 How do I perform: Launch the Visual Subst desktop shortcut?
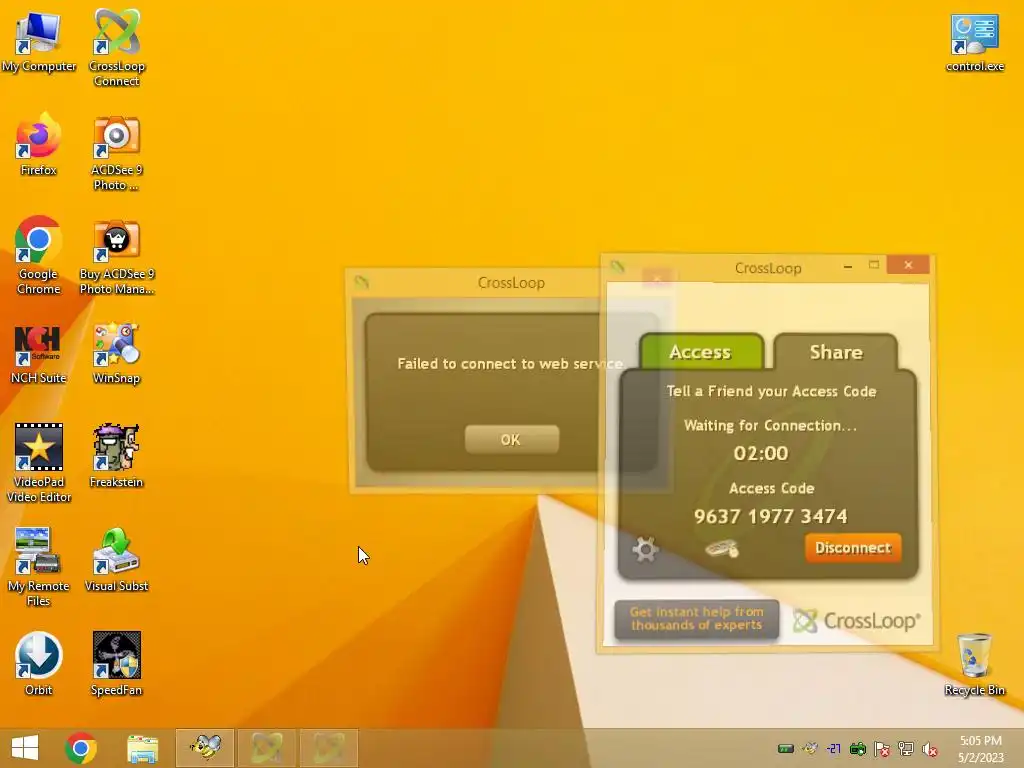click(116, 560)
